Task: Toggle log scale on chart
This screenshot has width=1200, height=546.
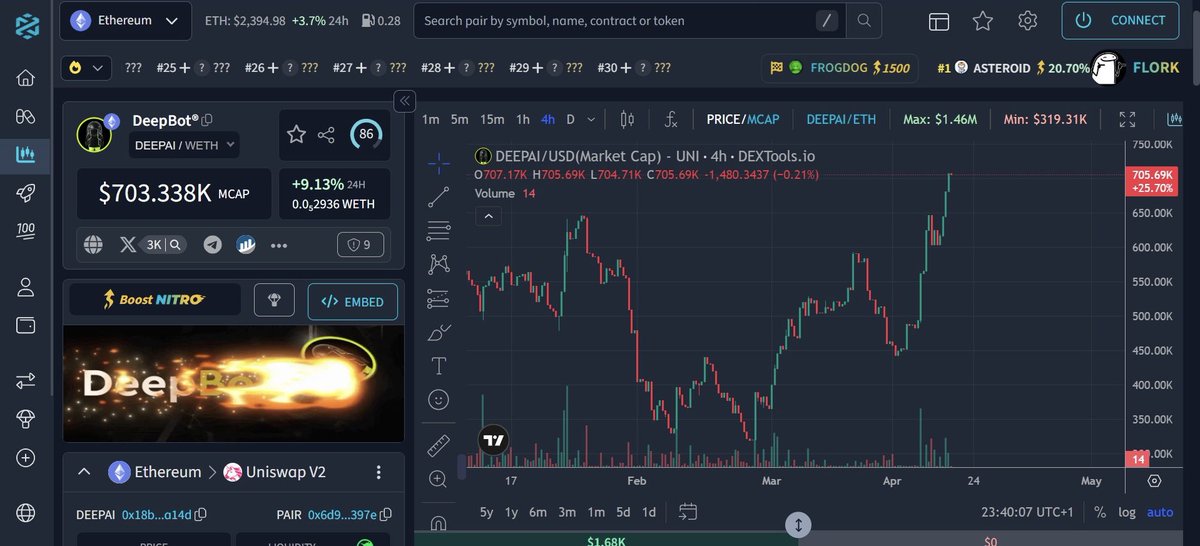Action: [1127, 512]
